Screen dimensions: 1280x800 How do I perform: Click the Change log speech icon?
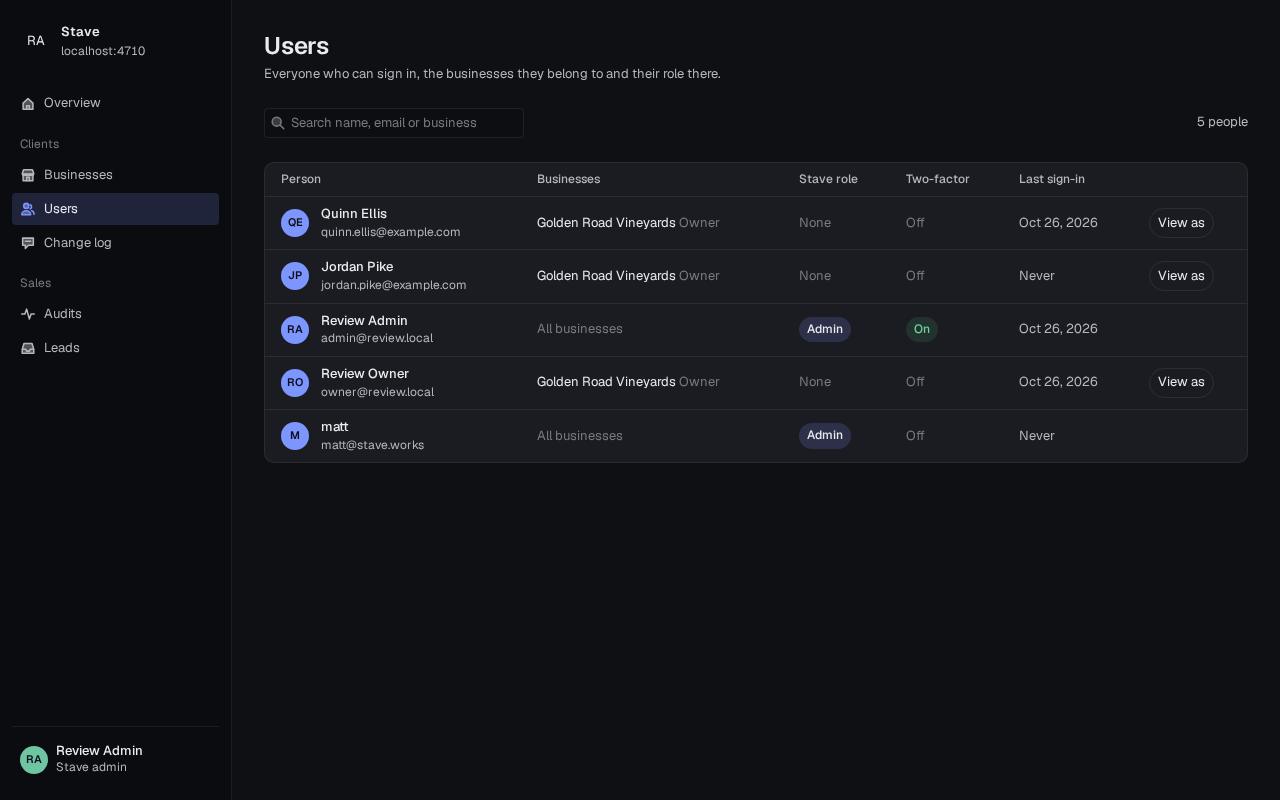28,243
